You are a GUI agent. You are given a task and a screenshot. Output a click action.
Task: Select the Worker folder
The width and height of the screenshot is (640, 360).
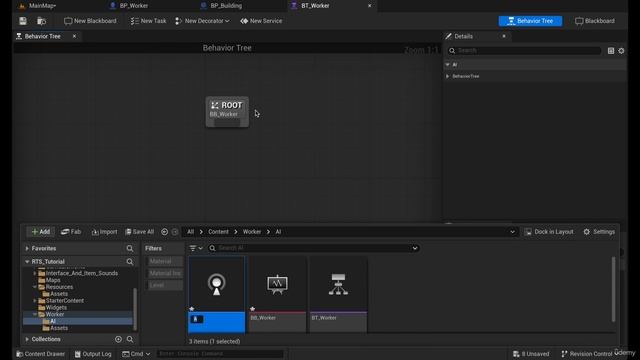[x=55, y=314]
